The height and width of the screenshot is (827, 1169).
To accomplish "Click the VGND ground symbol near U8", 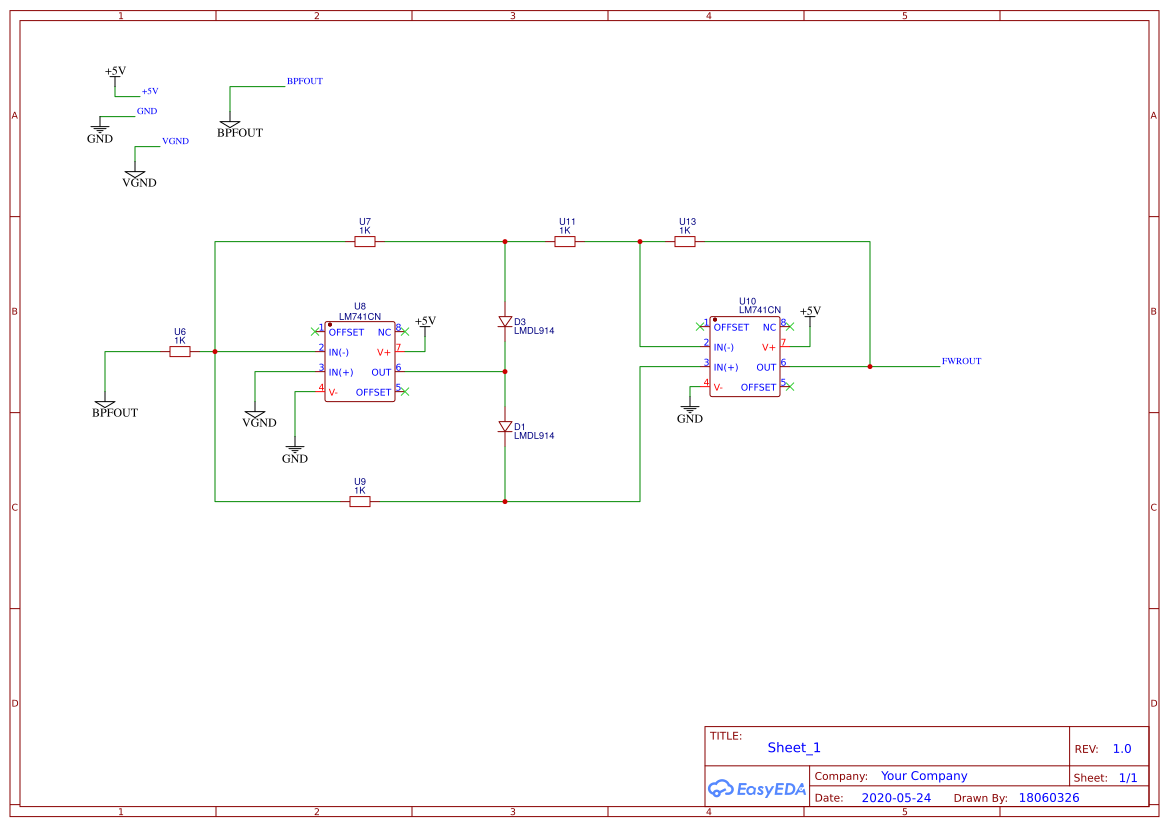I will 257,416.
